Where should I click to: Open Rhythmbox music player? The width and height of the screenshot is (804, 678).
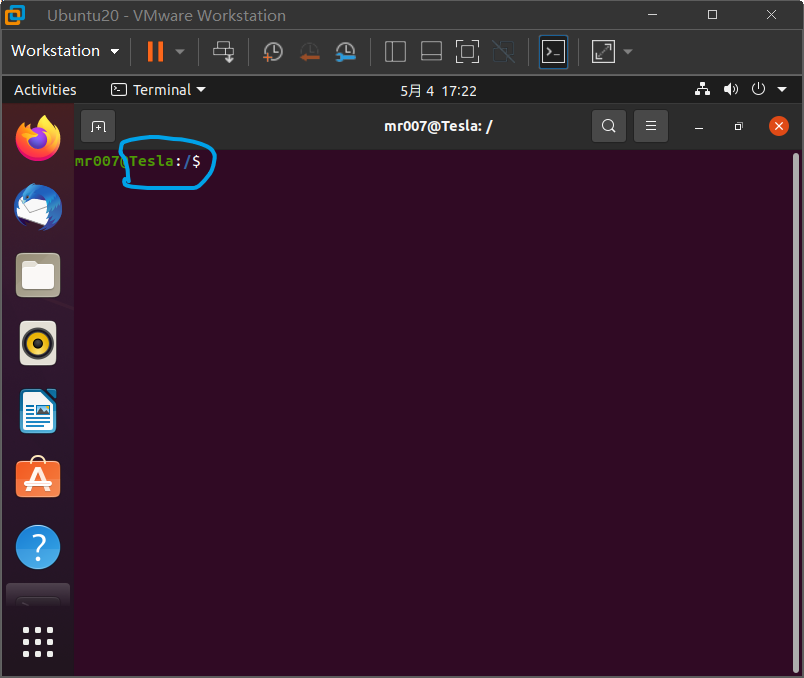[x=38, y=343]
